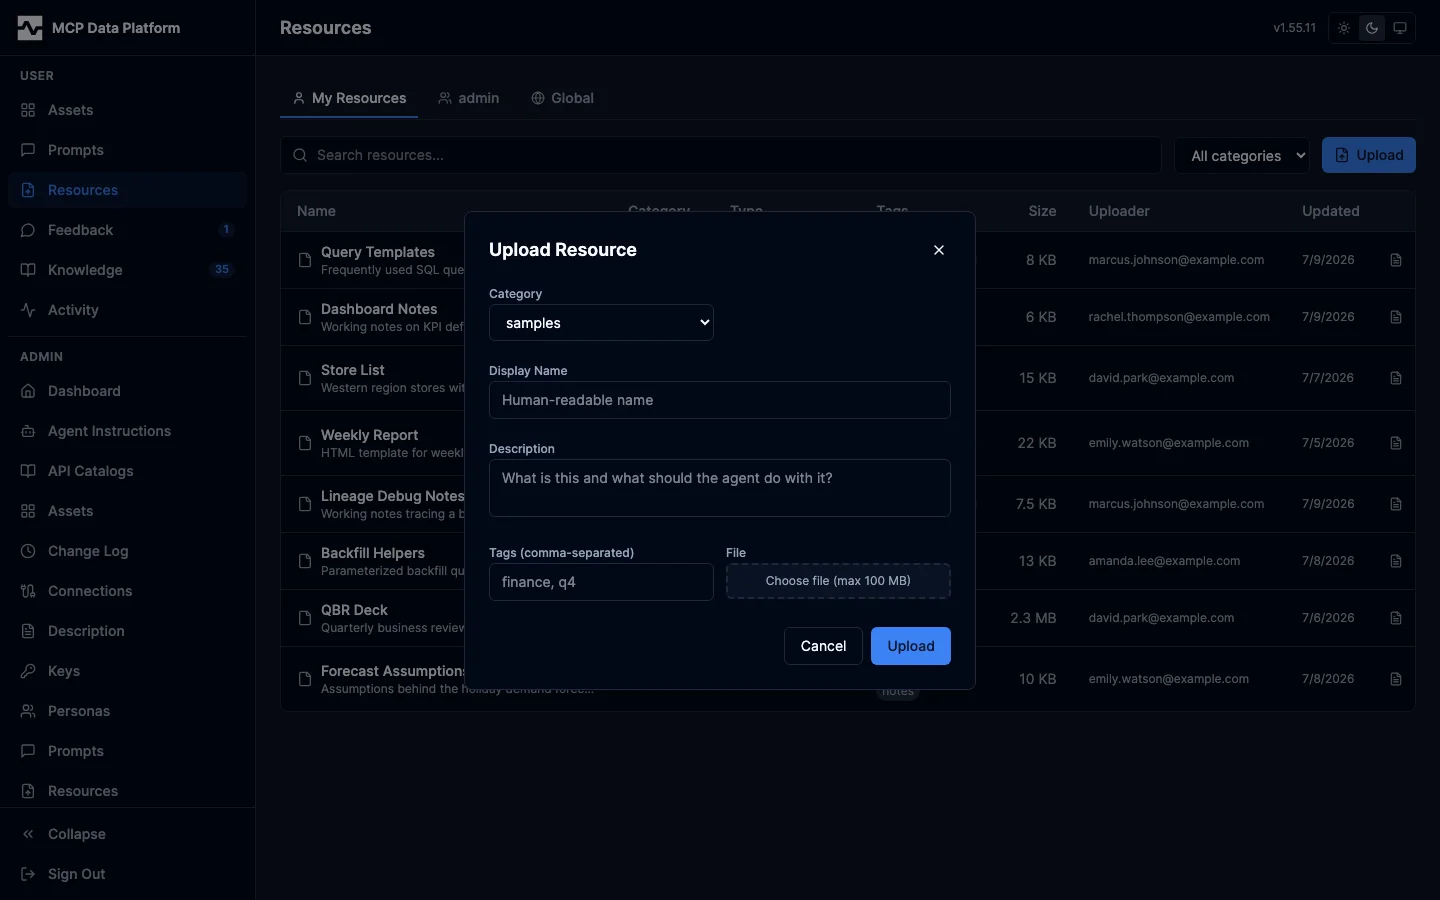Open Agent Instructions page
Screen dimensions: 1440x900
click(127, 431)
